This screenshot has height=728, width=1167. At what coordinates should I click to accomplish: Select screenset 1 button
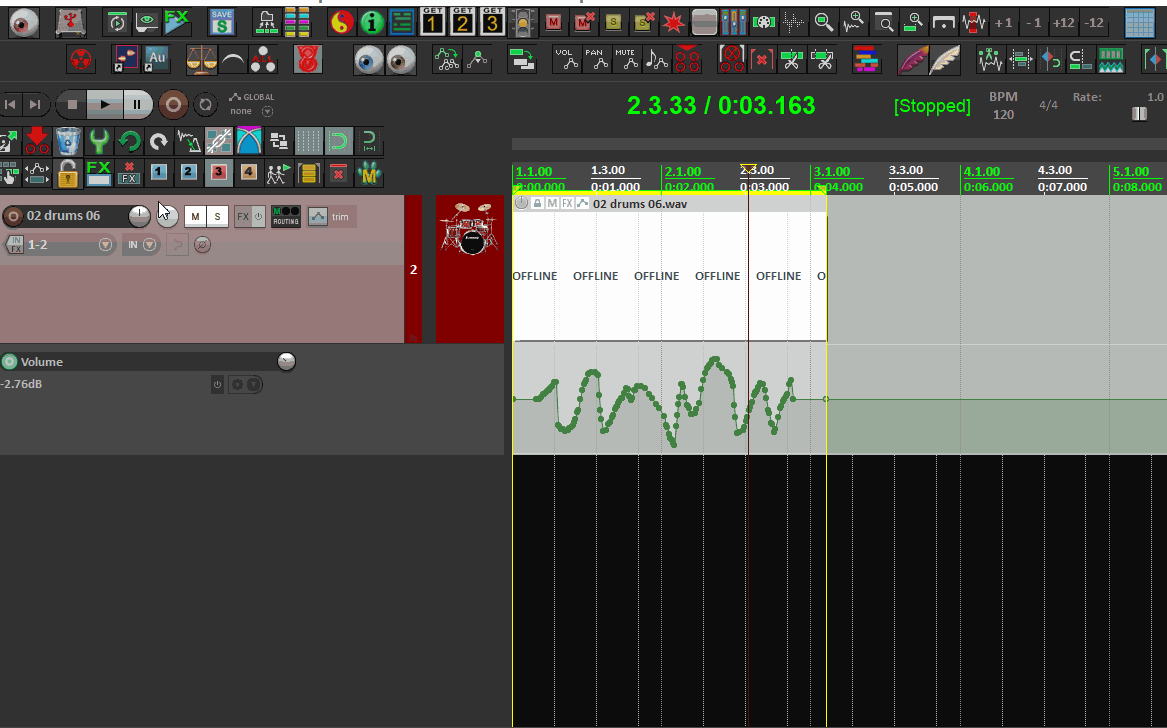[x=159, y=173]
